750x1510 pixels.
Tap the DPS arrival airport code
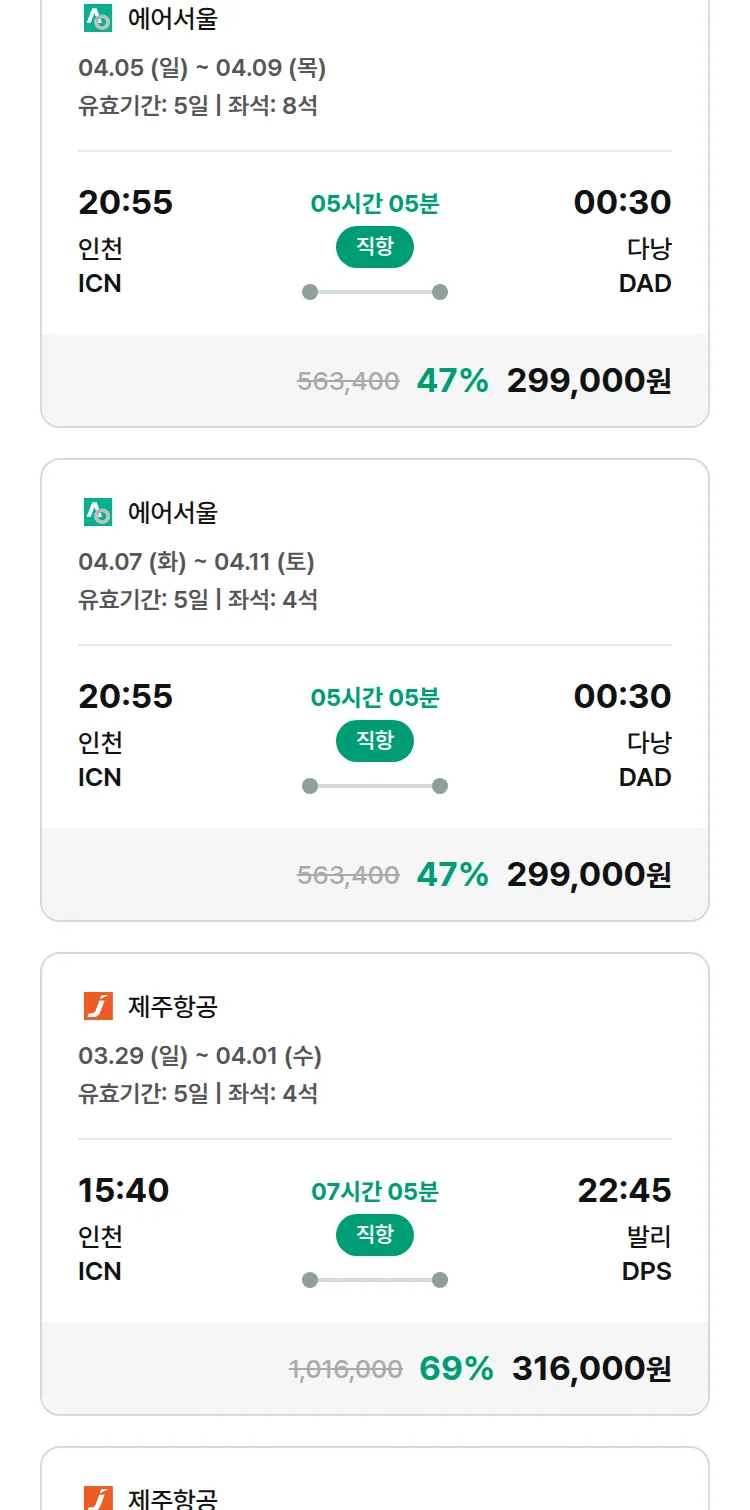pyautogui.click(x=645, y=1272)
